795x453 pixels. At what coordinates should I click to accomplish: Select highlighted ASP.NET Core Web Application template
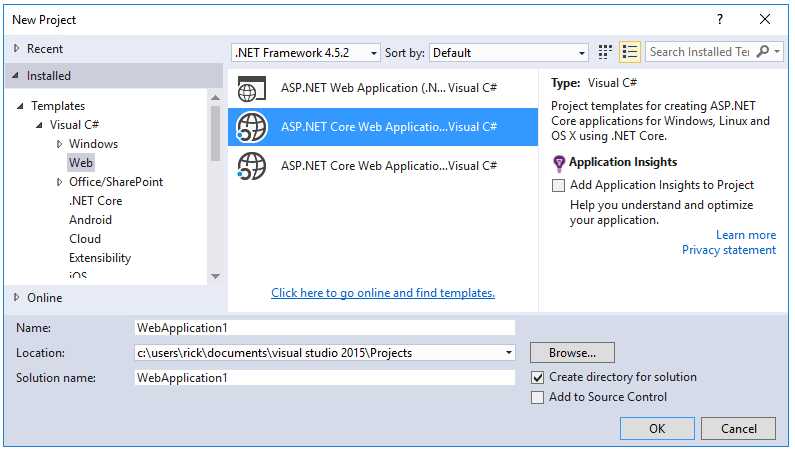point(383,127)
